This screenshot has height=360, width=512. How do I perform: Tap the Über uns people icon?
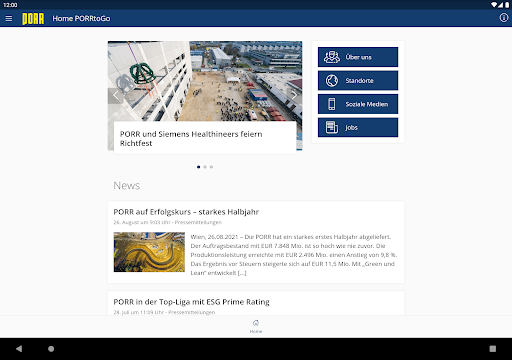tap(332, 57)
